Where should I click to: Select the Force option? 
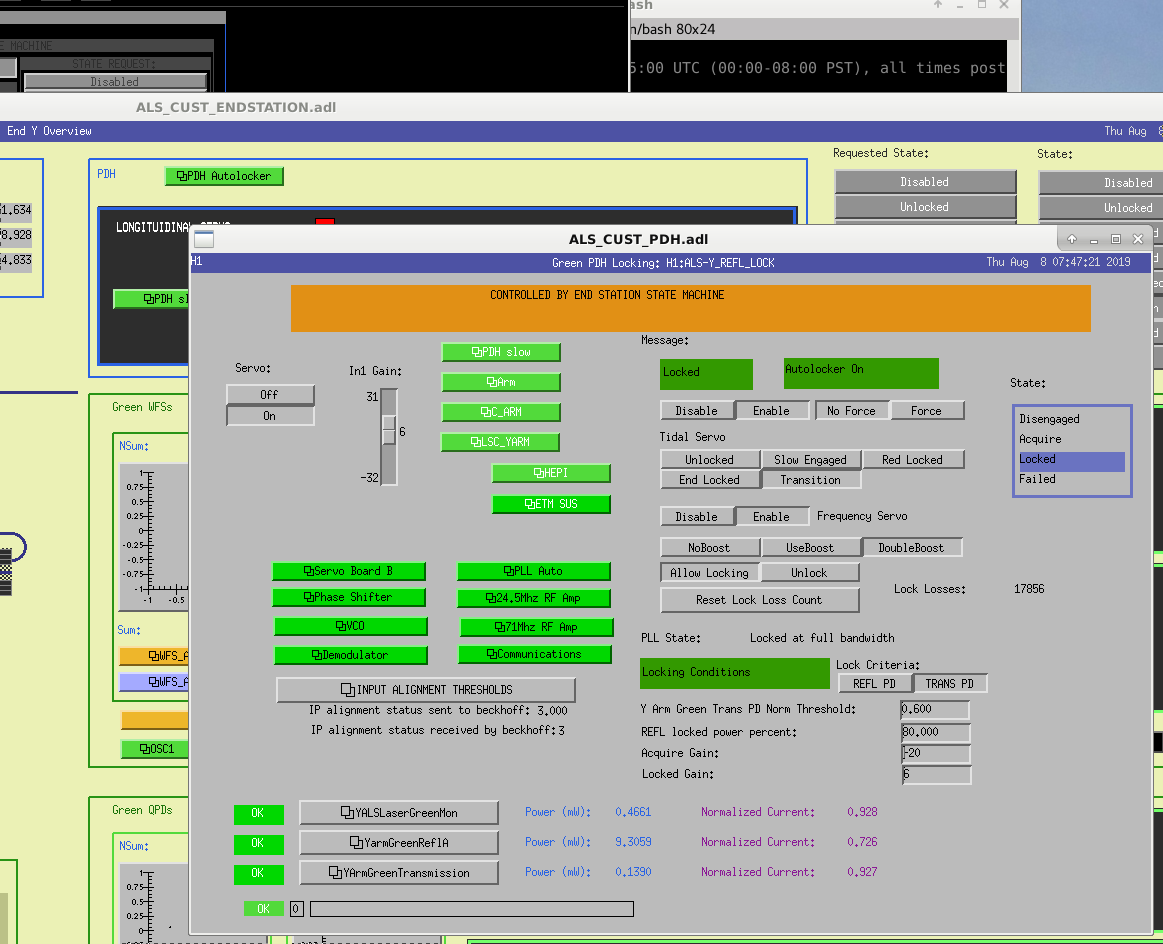(927, 411)
